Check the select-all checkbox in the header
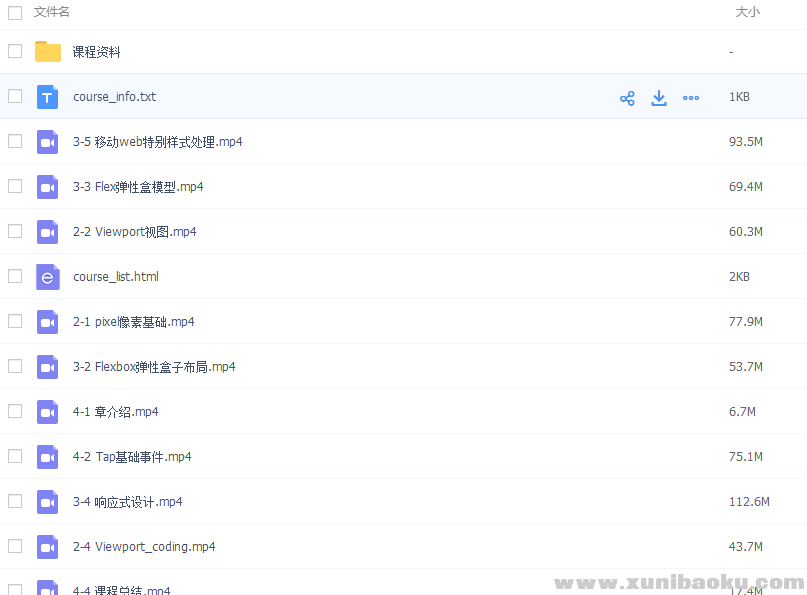Image resolution: width=807 pixels, height=595 pixels. [15, 11]
